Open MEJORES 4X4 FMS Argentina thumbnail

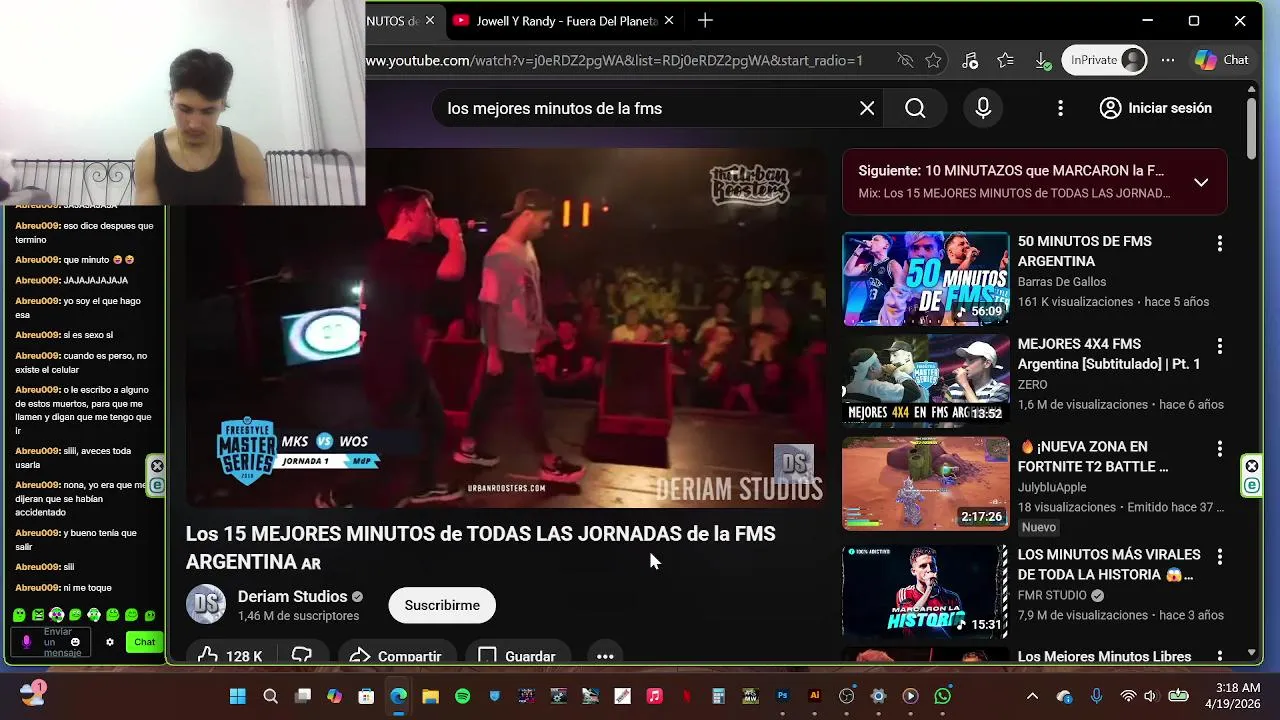click(x=926, y=382)
